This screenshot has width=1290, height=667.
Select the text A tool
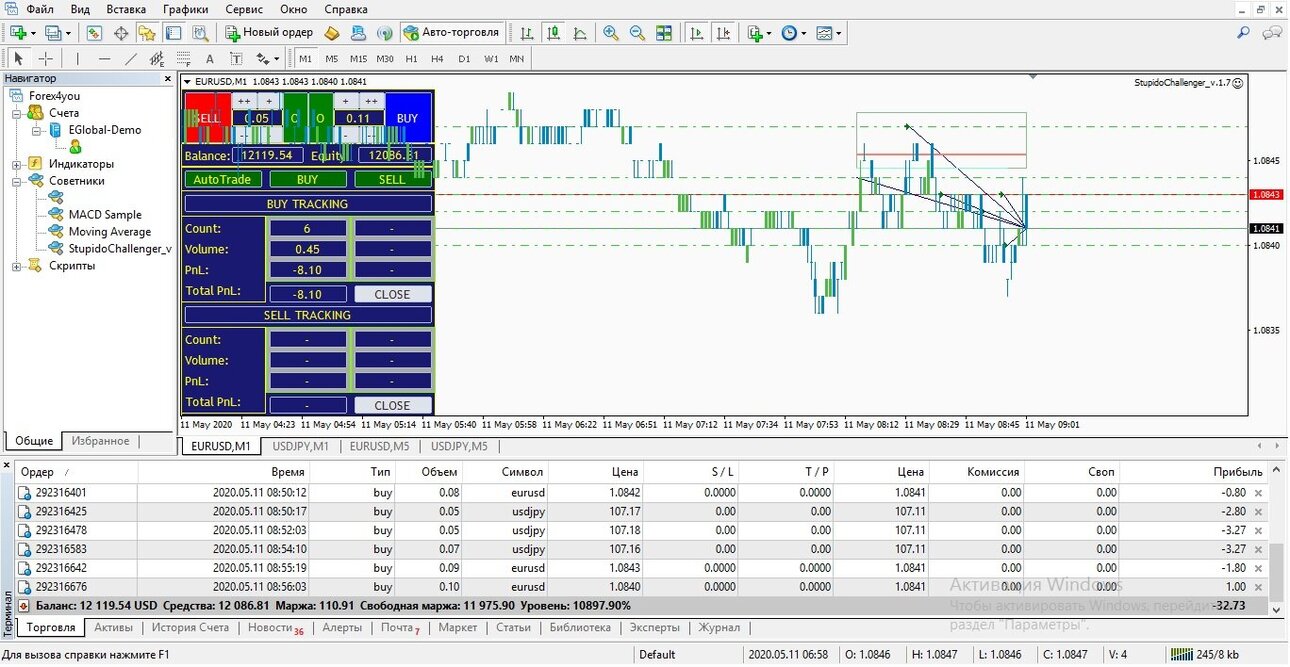(x=210, y=59)
